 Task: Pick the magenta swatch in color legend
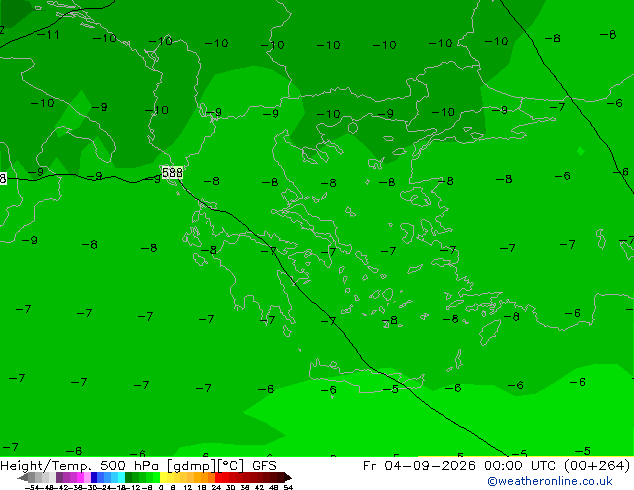(80, 477)
